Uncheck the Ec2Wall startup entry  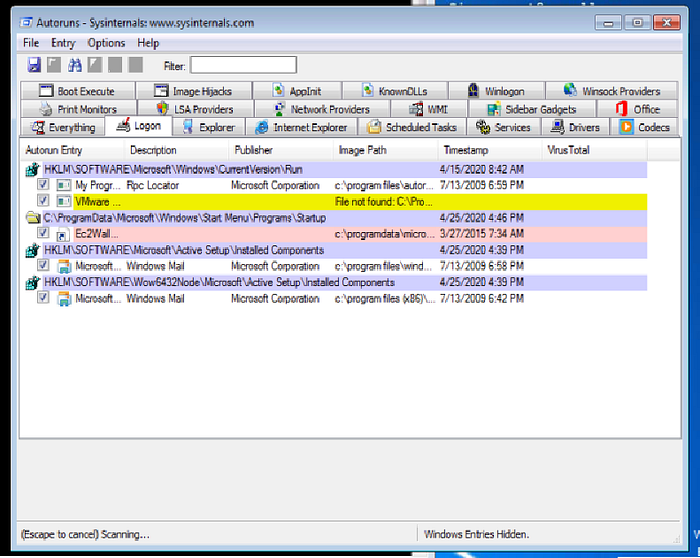43,233
